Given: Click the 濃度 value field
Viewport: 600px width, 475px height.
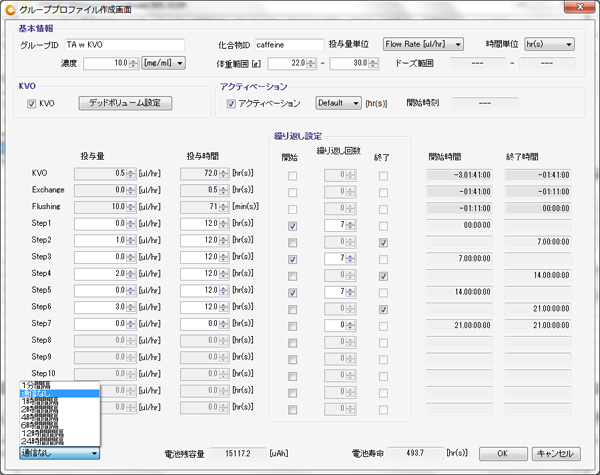Looking at the screenshot, I should 106,63.
